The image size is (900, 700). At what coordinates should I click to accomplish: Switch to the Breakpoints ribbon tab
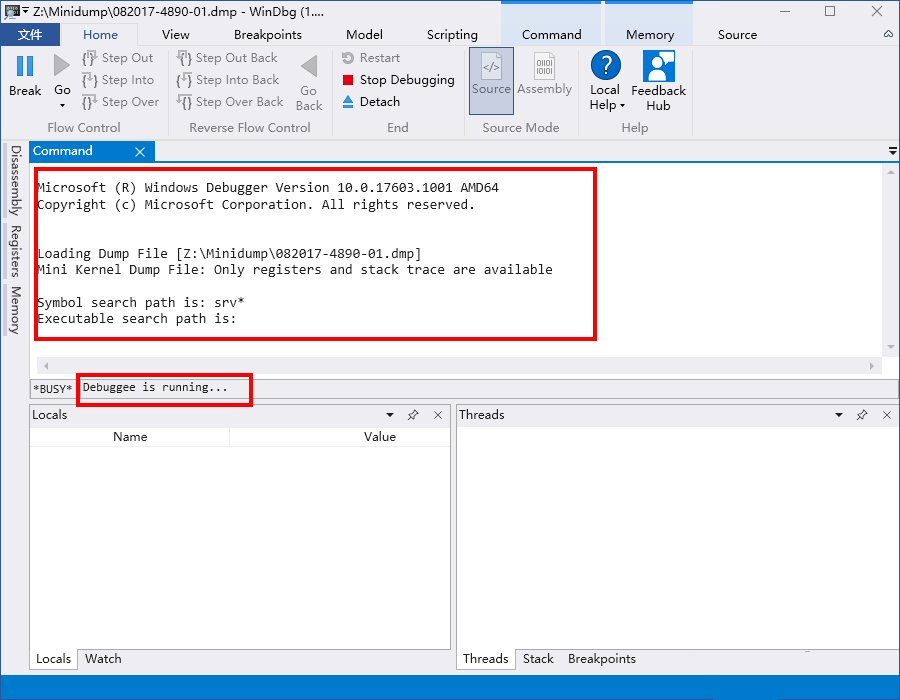[x=268, y=34]
